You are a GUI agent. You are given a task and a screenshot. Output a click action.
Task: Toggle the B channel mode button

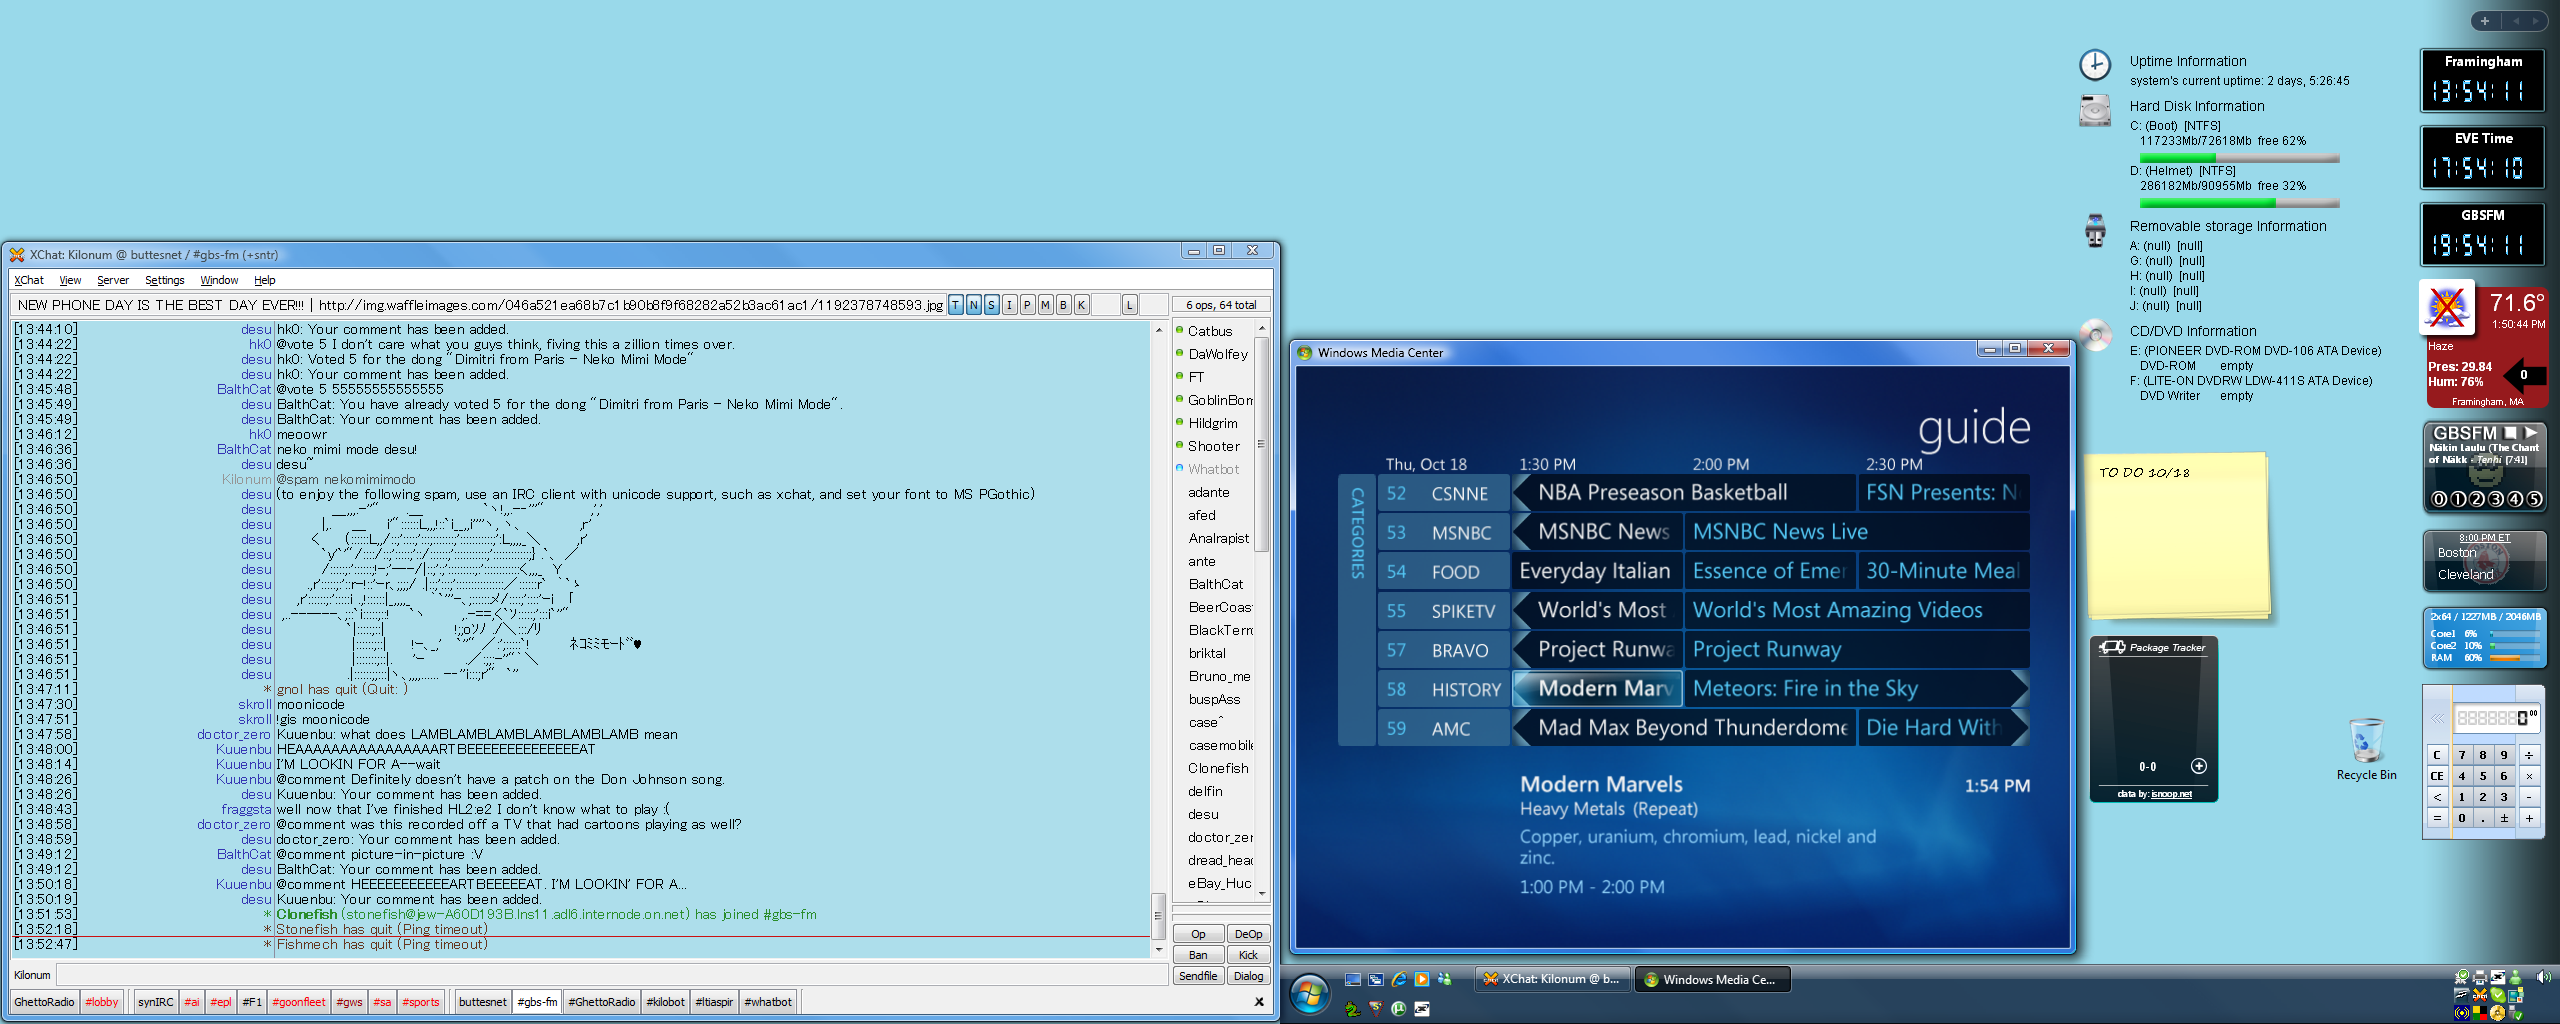point(1063,305)
